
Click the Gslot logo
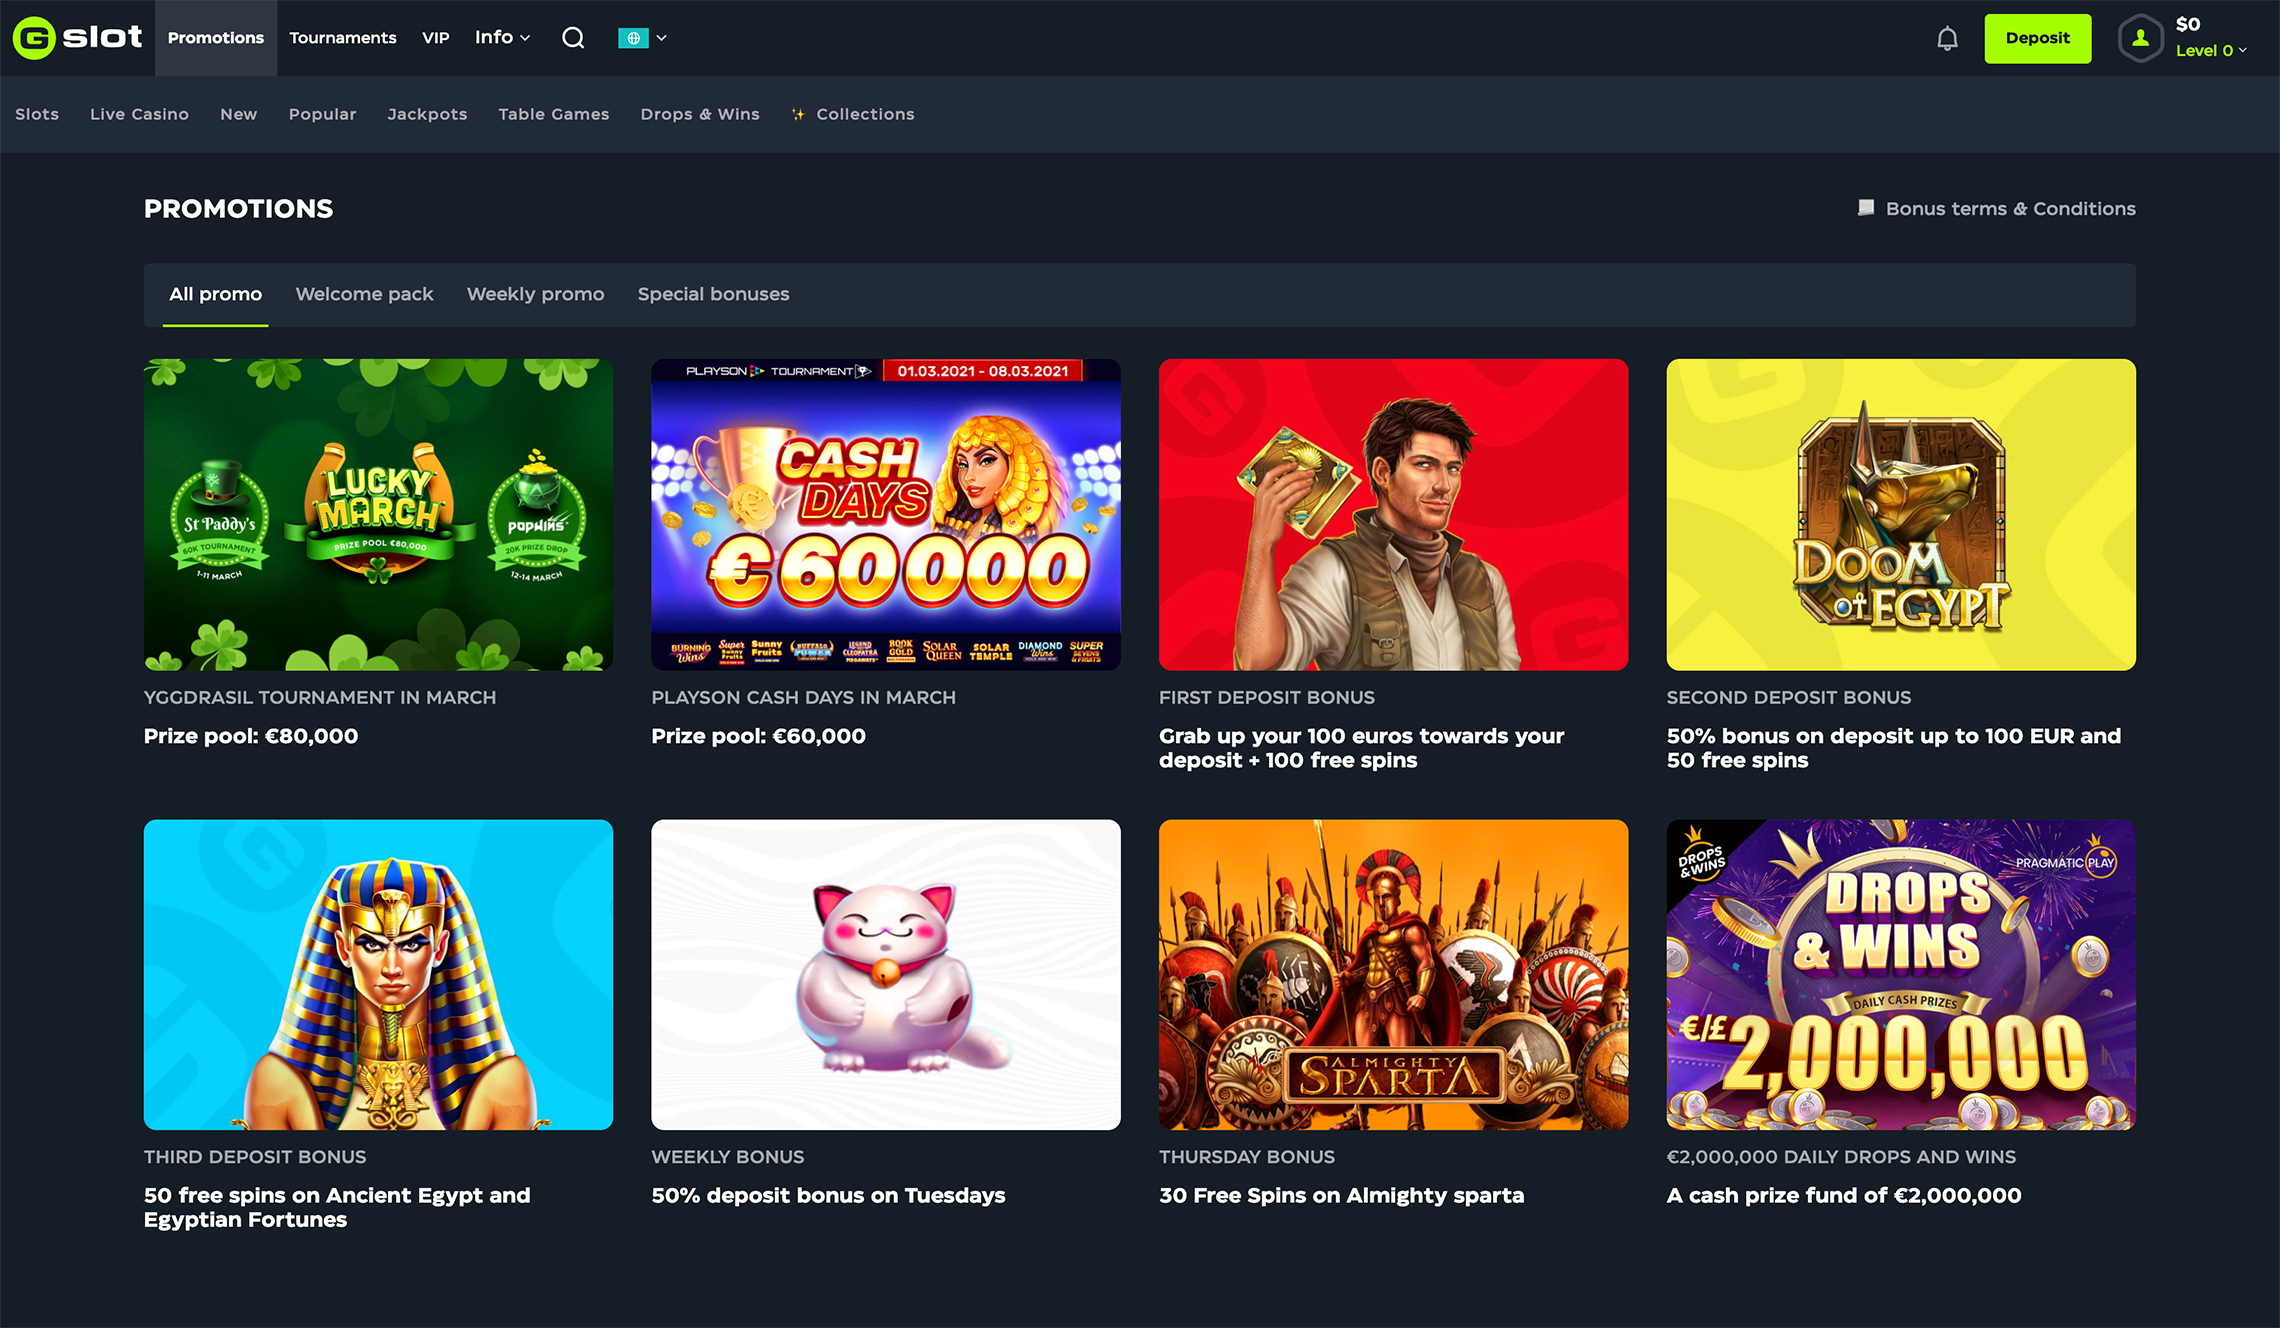pos(77,38)
